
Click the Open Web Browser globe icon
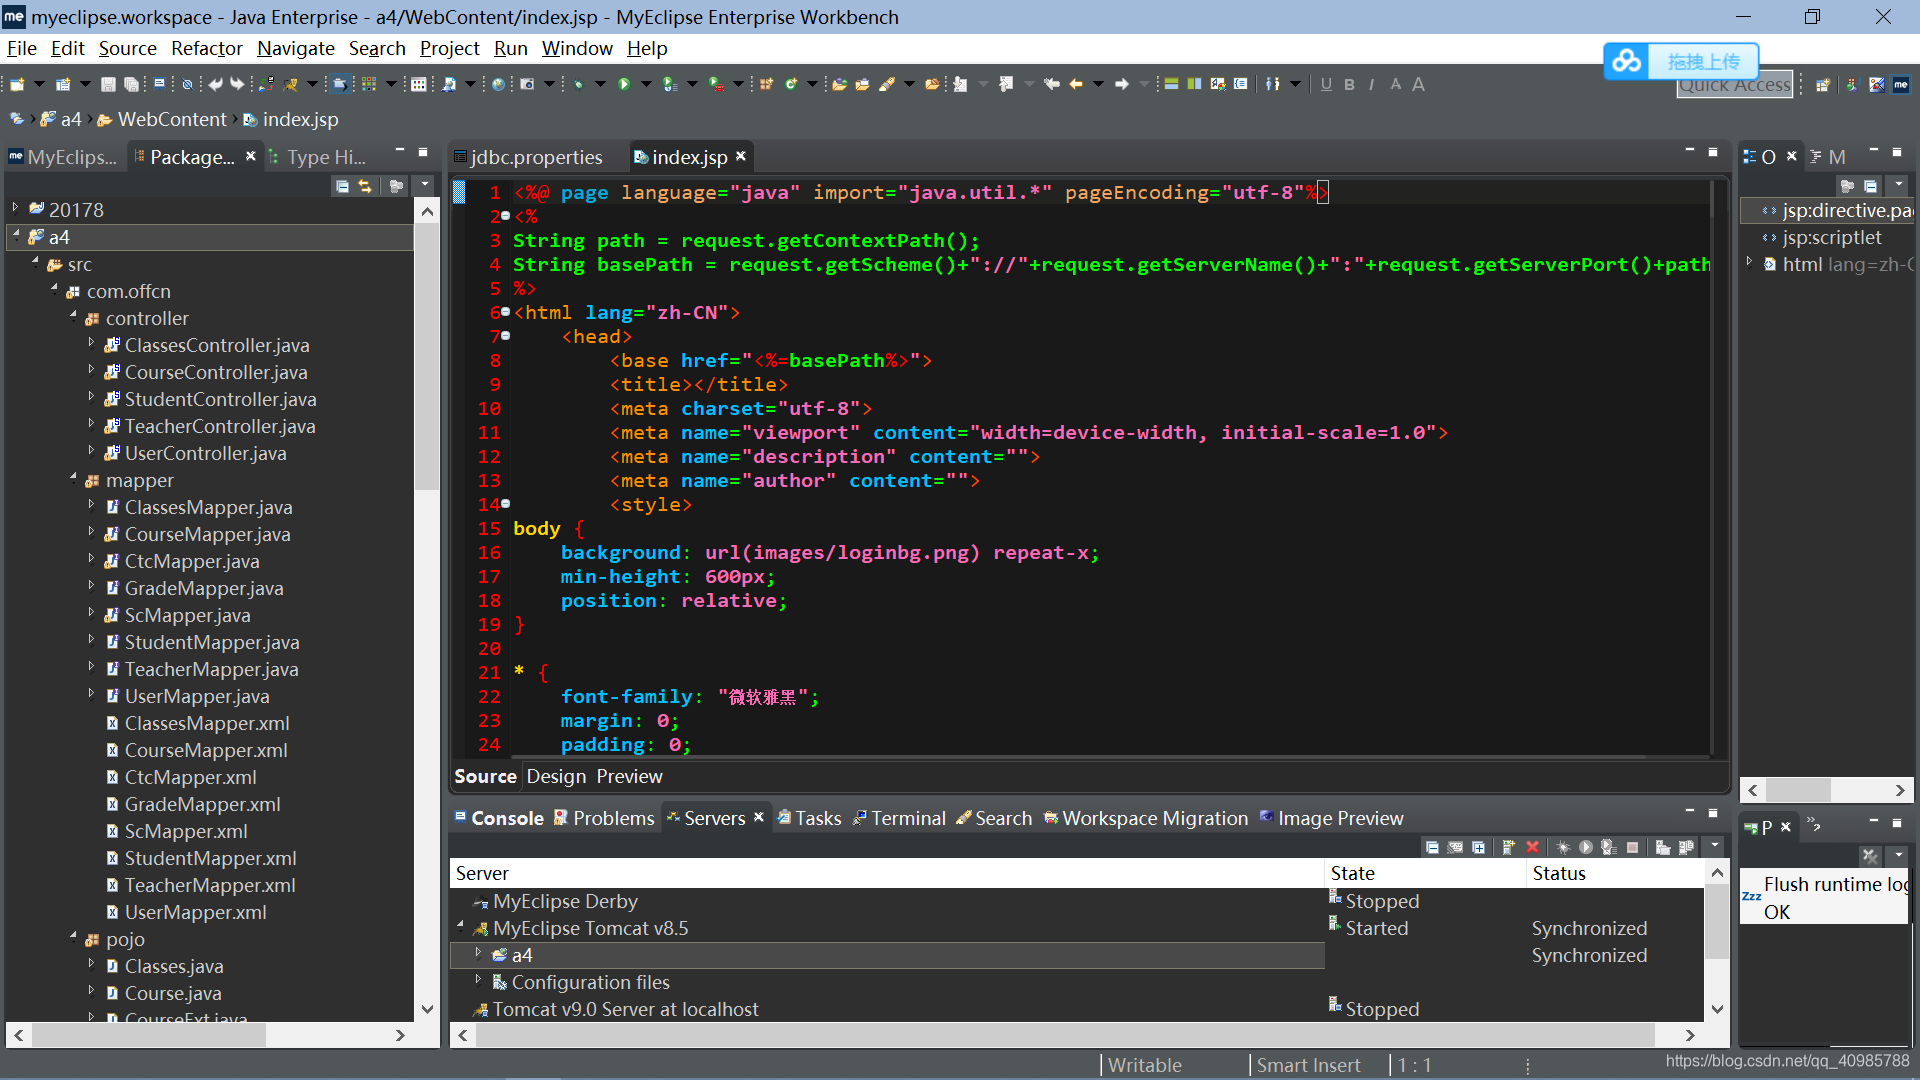tap(498, 85)
